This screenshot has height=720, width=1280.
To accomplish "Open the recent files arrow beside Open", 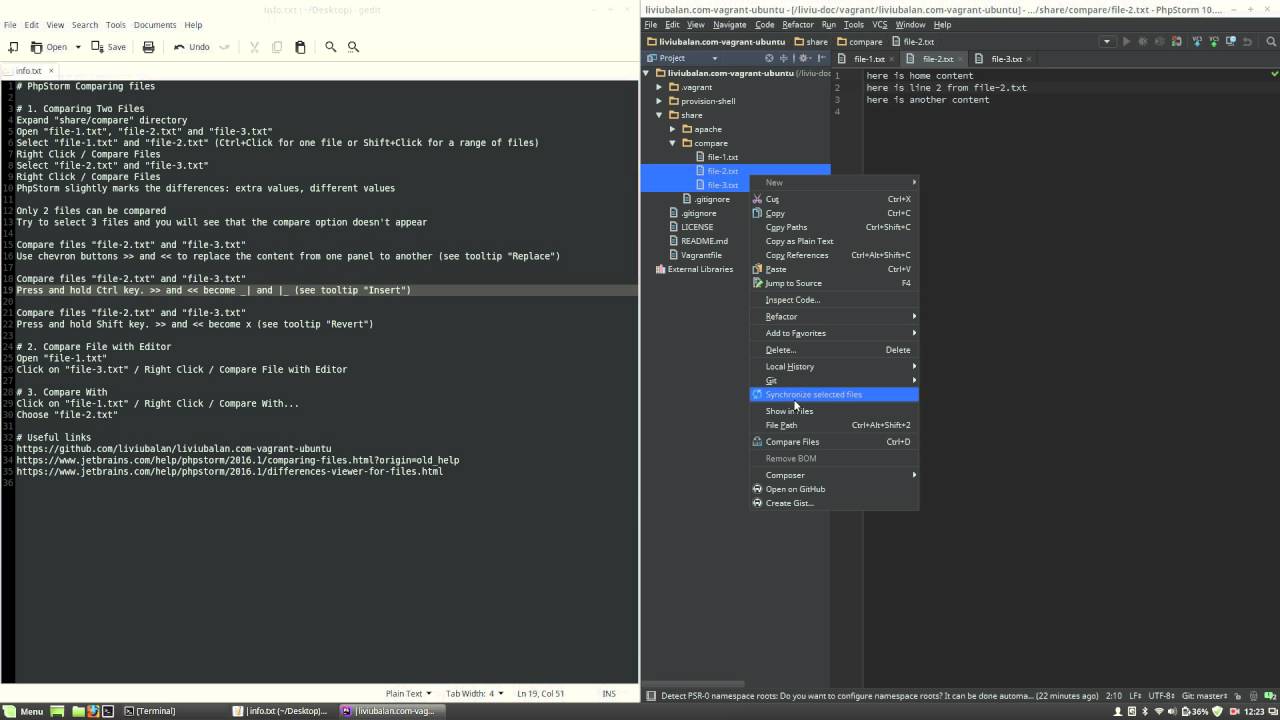I will click(76, 47).
